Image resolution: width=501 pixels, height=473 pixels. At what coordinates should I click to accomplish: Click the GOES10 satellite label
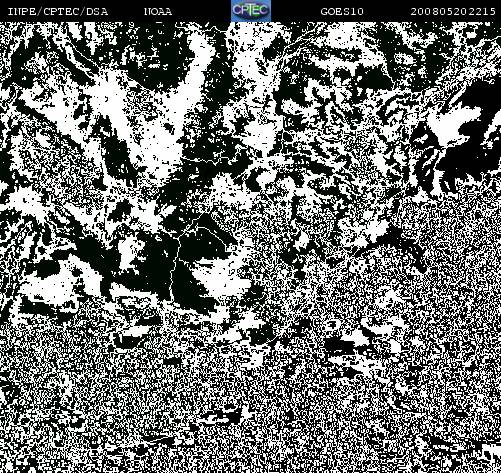tap(342, 12)
